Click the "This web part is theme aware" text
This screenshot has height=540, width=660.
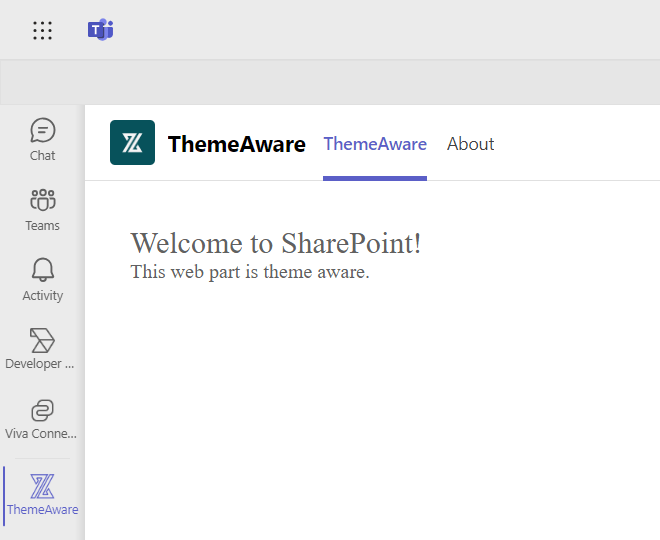(x=250, y=272)
